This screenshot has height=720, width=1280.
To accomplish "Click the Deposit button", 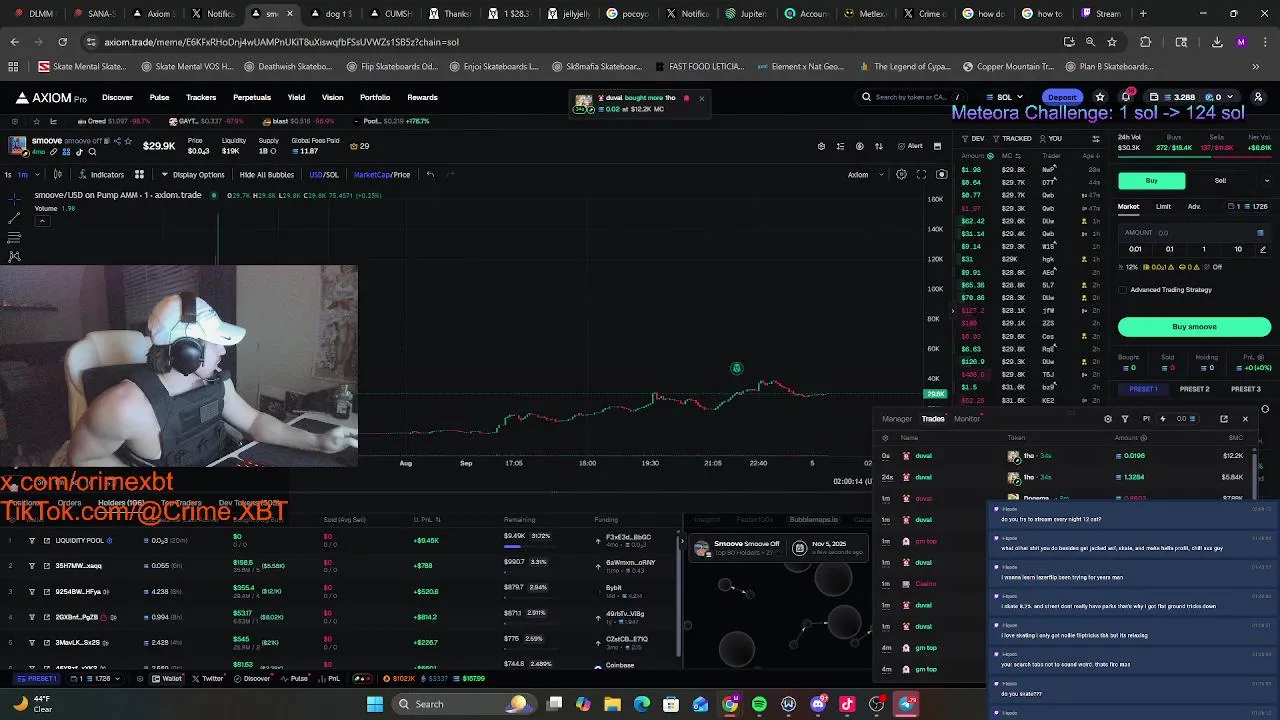I will 1062,97.
